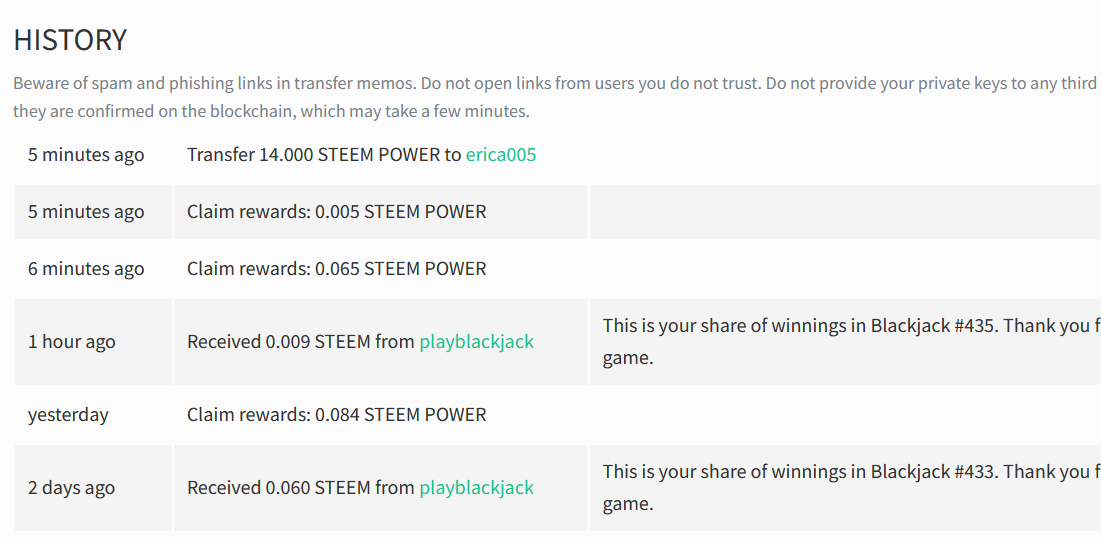
Task: Open playblackjack link in Blackjack #433 row
Action: point(476,488)
